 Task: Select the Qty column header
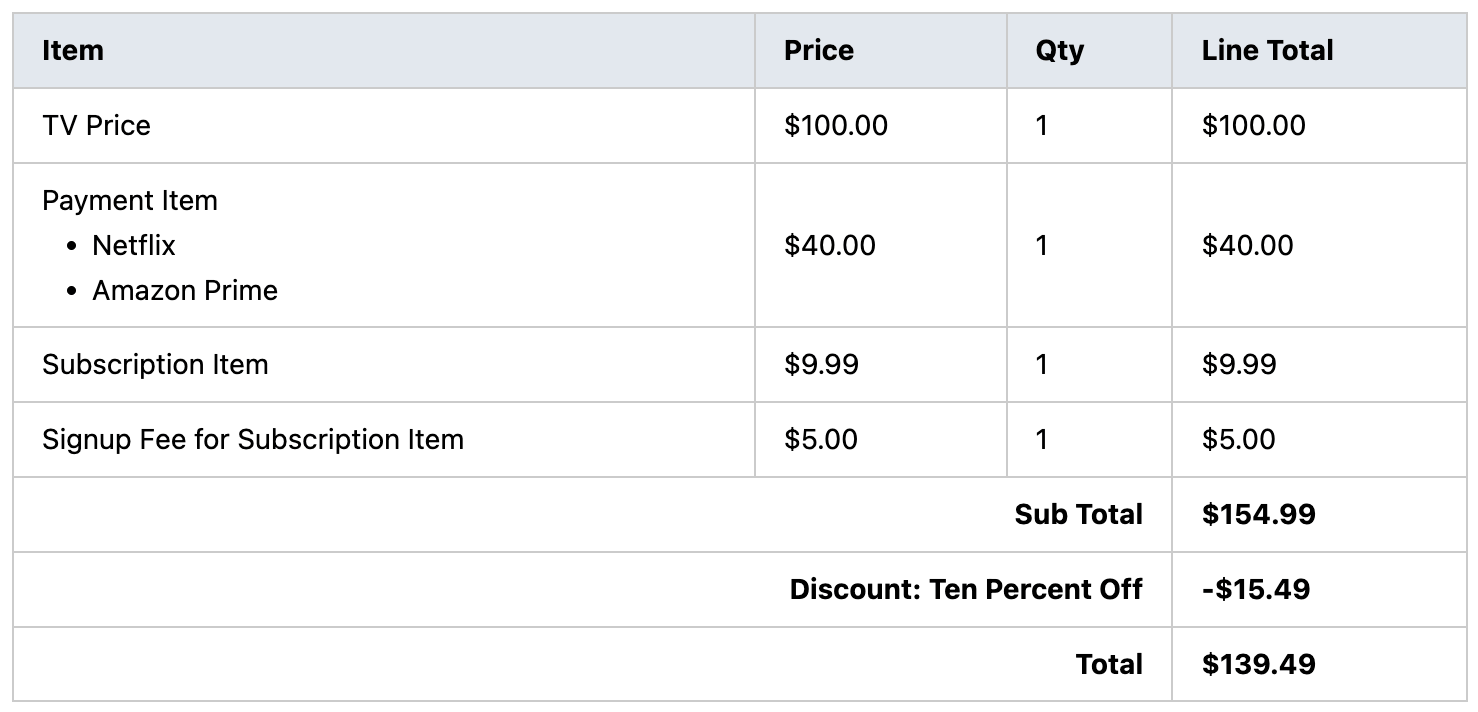point(1059,51)
